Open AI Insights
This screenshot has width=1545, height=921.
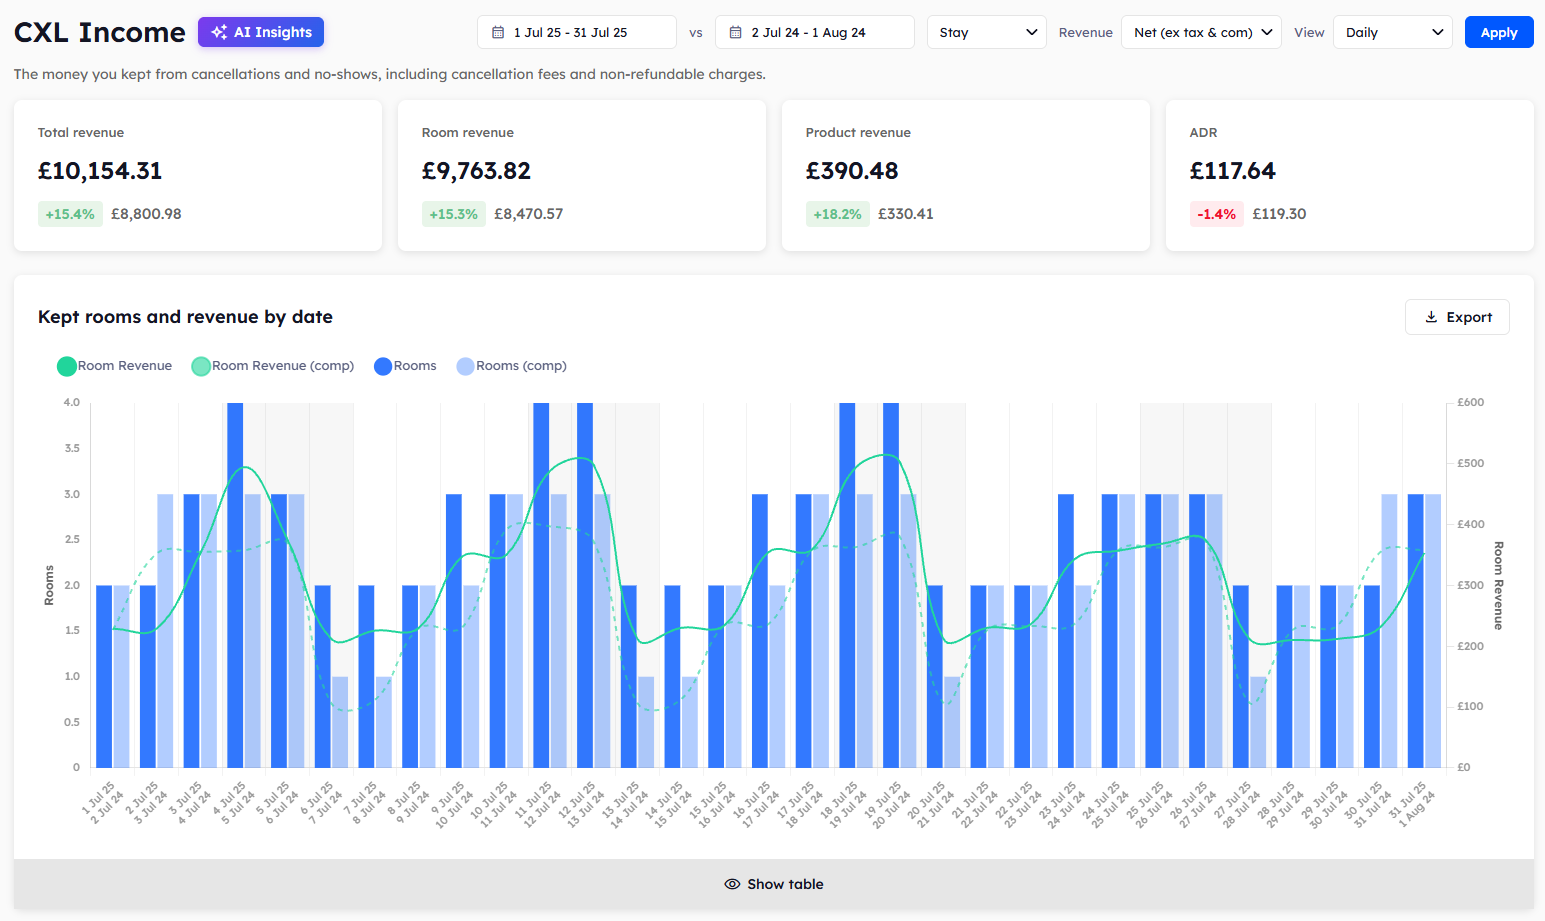point(261,32)
